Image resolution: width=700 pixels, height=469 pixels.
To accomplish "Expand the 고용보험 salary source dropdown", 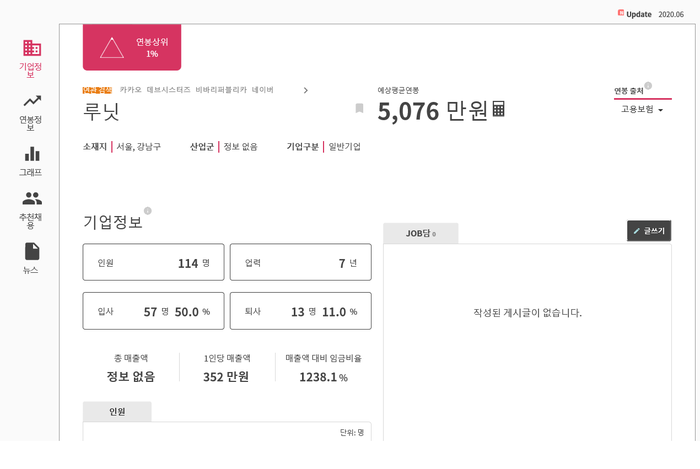I will point(642,109).
